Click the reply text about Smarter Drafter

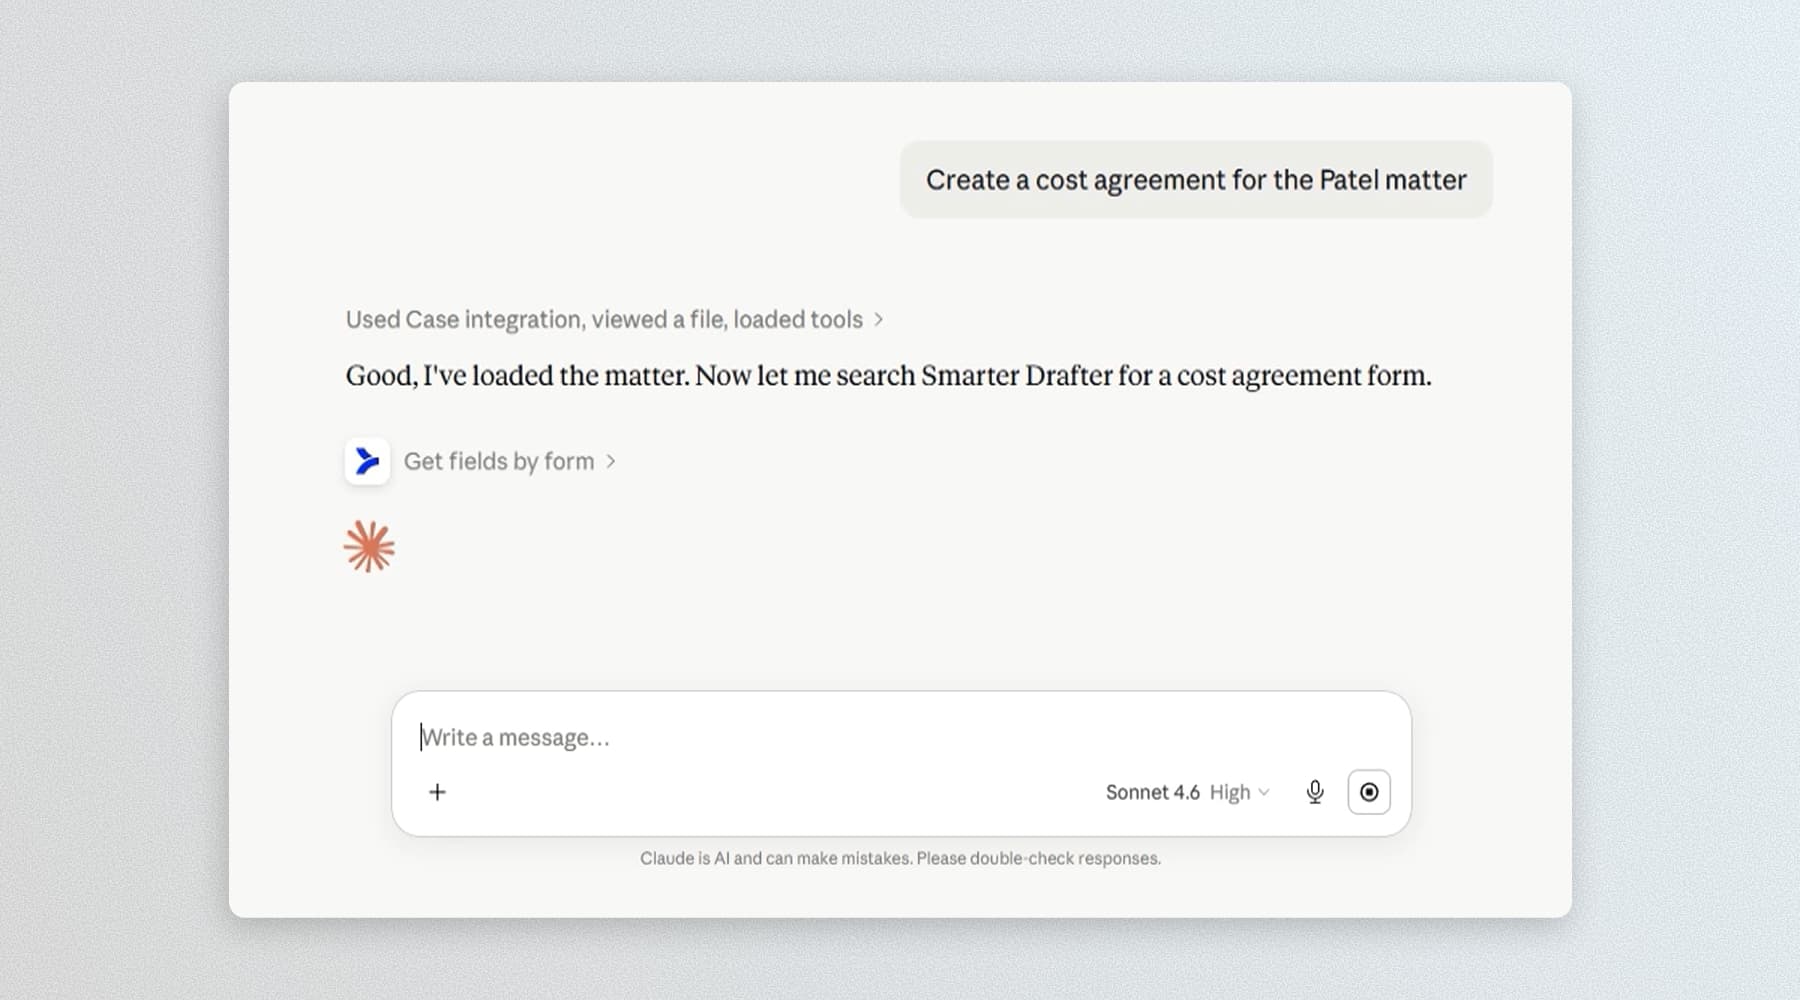coord(888,375)
